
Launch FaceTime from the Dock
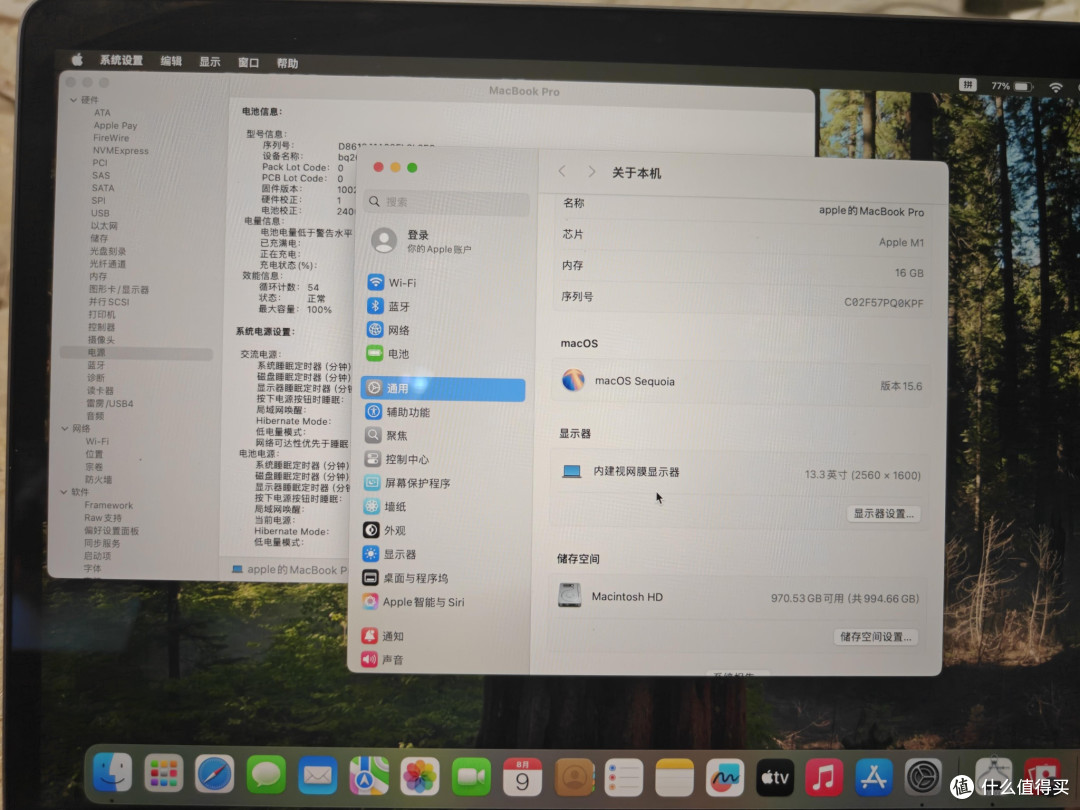tap(471, 777)
